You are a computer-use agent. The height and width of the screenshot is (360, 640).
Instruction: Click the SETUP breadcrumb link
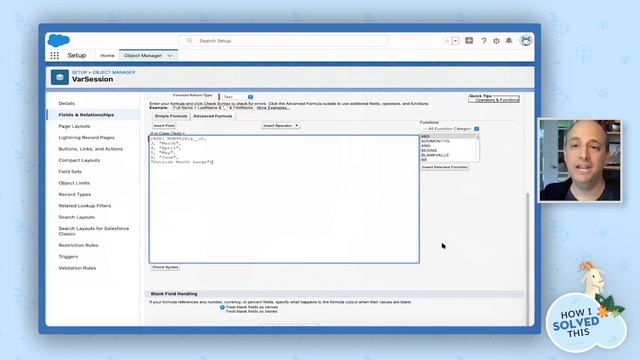point(79,72)
